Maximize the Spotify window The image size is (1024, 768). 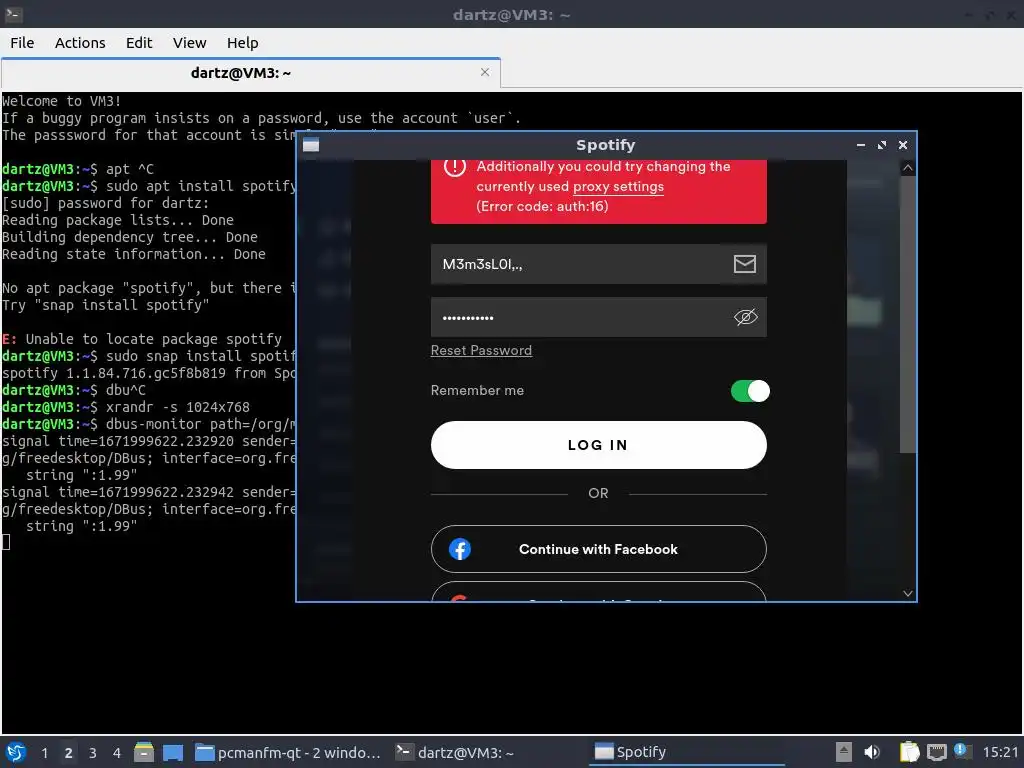tap(882, 145)
